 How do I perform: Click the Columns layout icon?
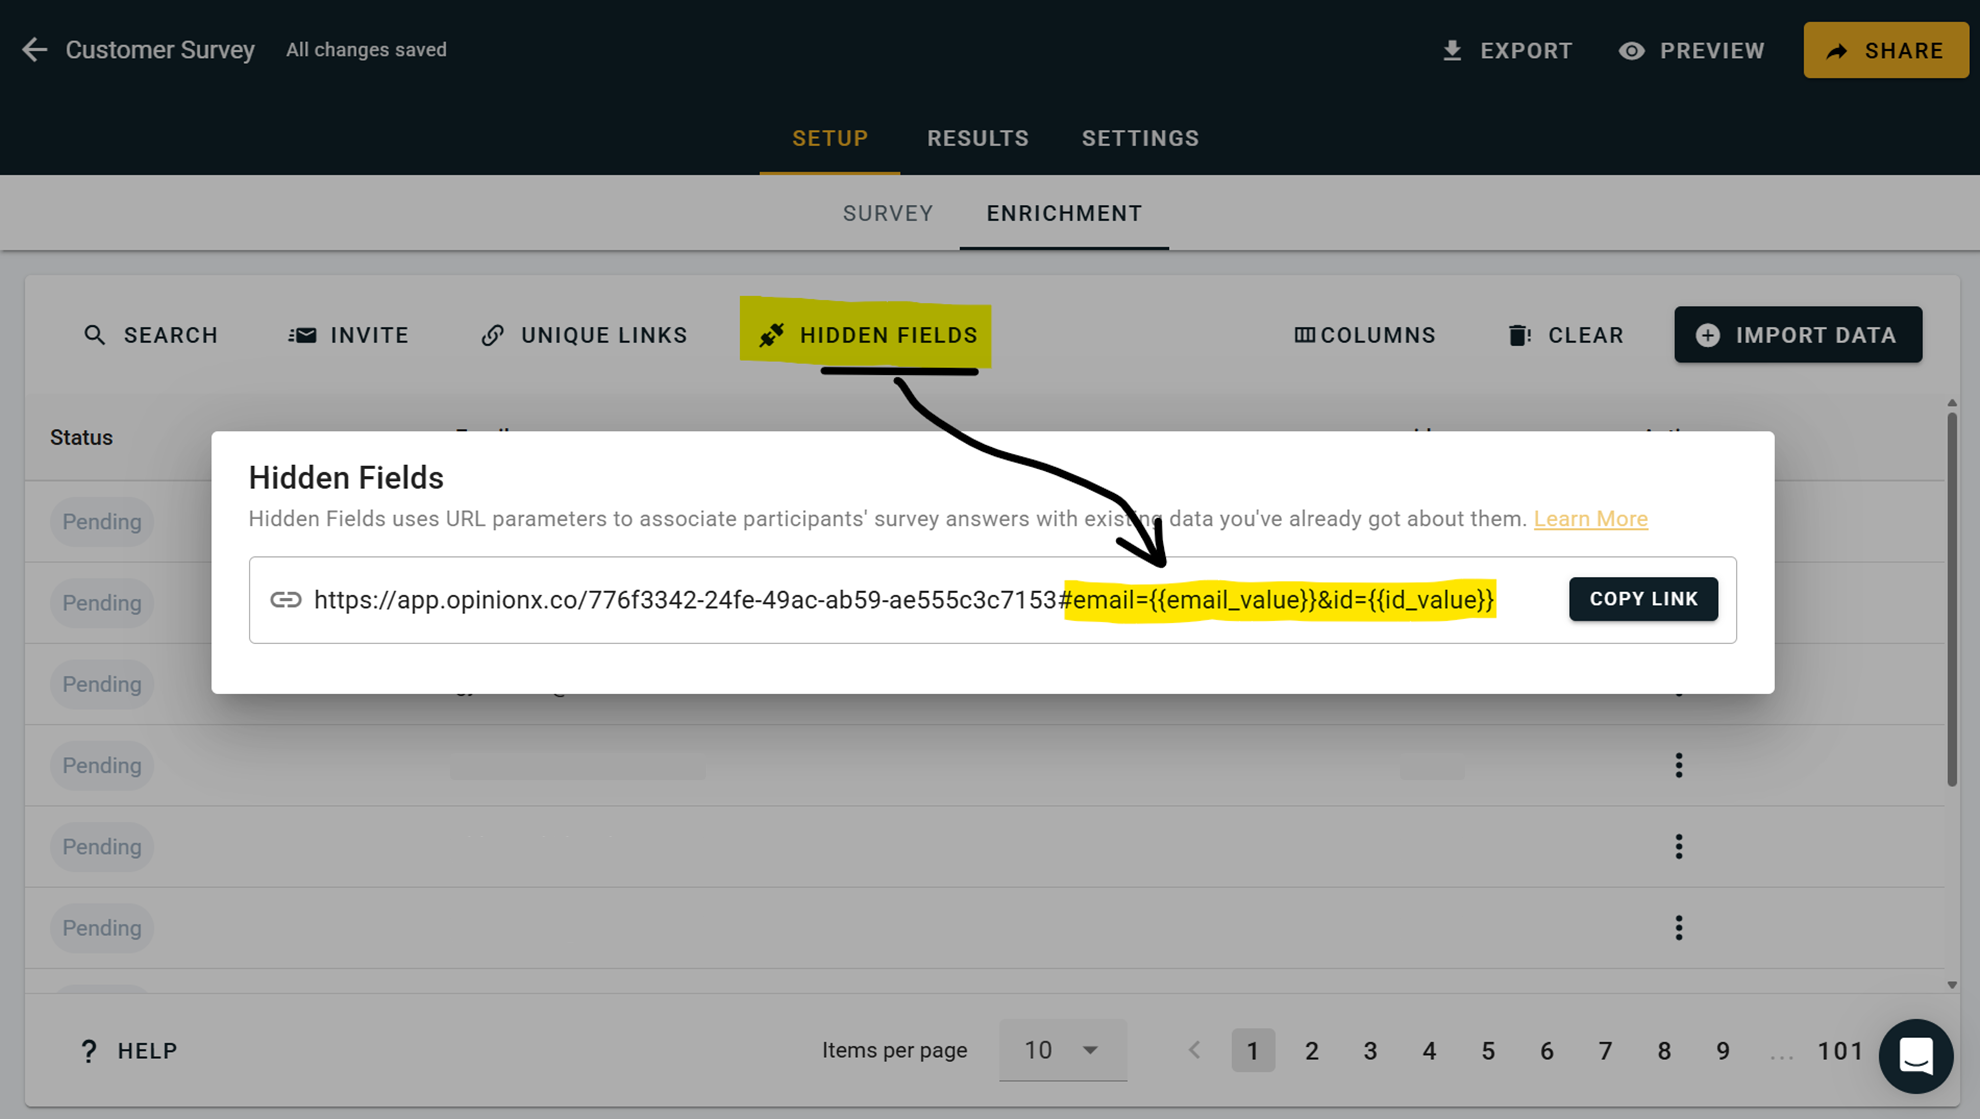(x=1304, y=335)
